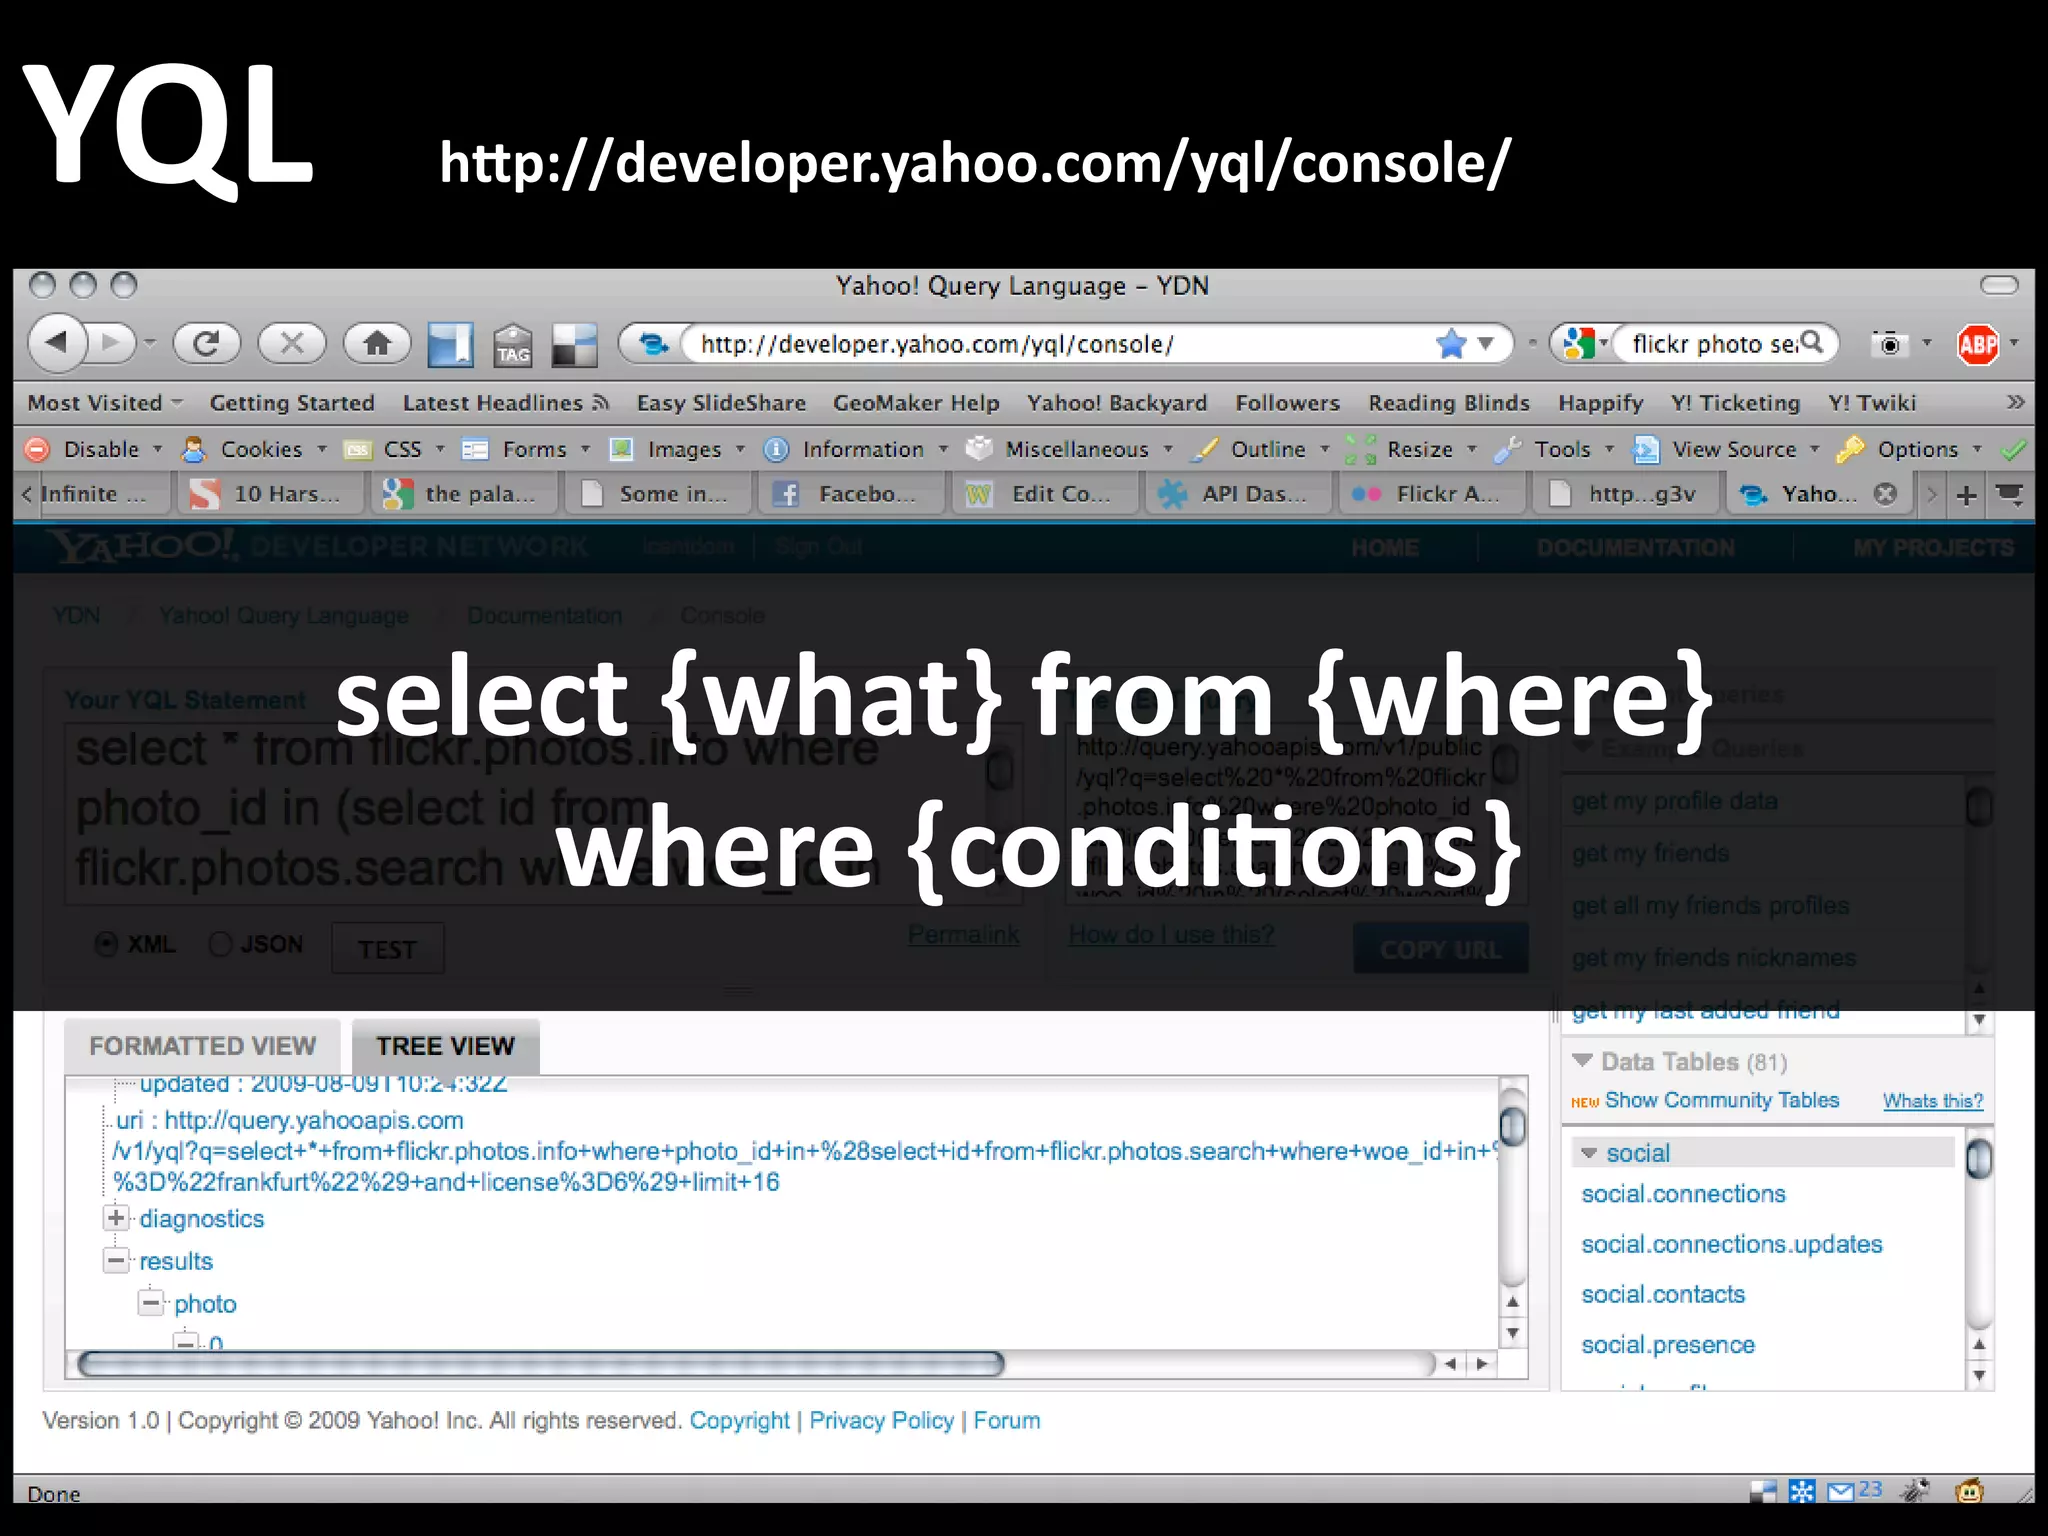The width and height of the screenshot is (2048, 1536).
Task: Click the Show Community Tables link
Action: pos(1721,1100)
